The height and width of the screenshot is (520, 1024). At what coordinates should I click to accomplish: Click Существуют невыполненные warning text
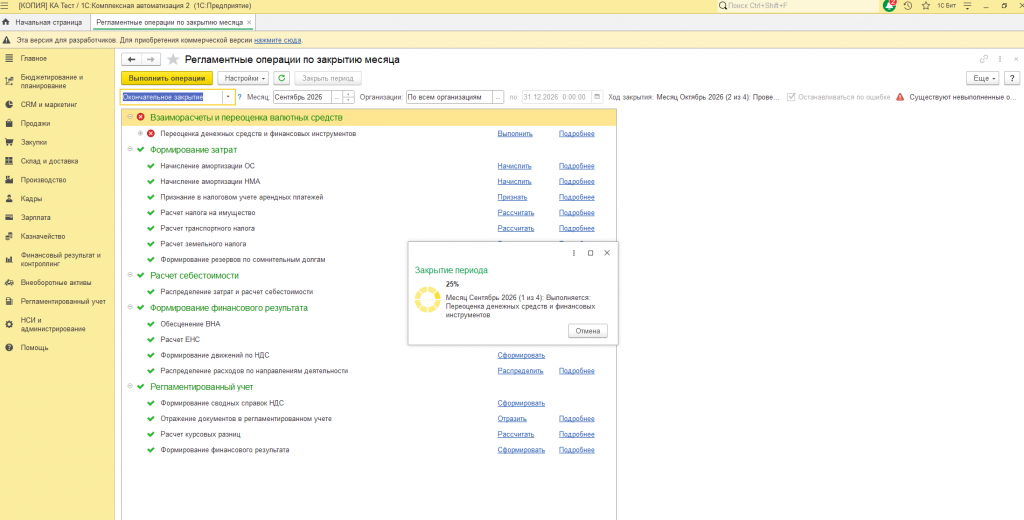coord(963,97)
